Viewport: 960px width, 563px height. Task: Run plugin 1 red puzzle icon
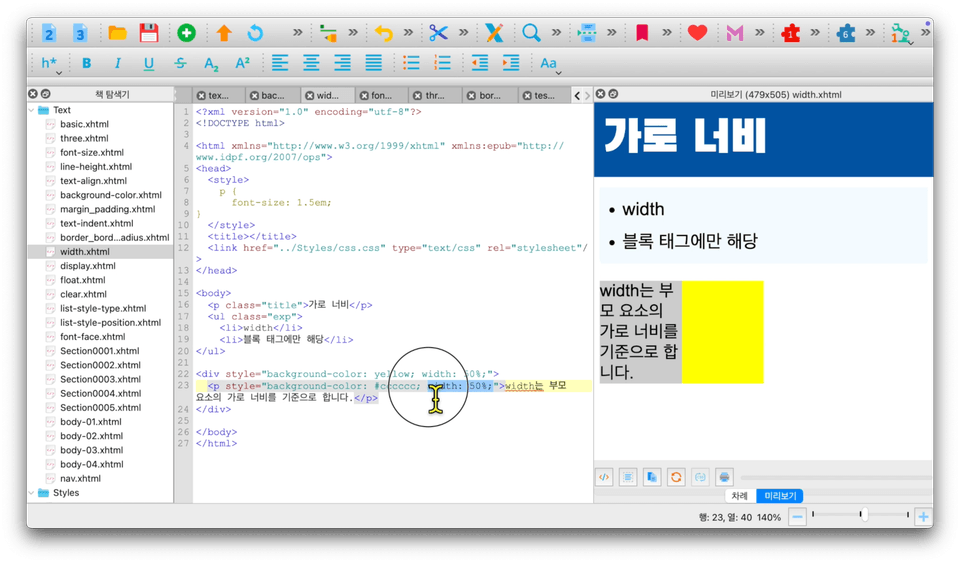tap(790, 32)
